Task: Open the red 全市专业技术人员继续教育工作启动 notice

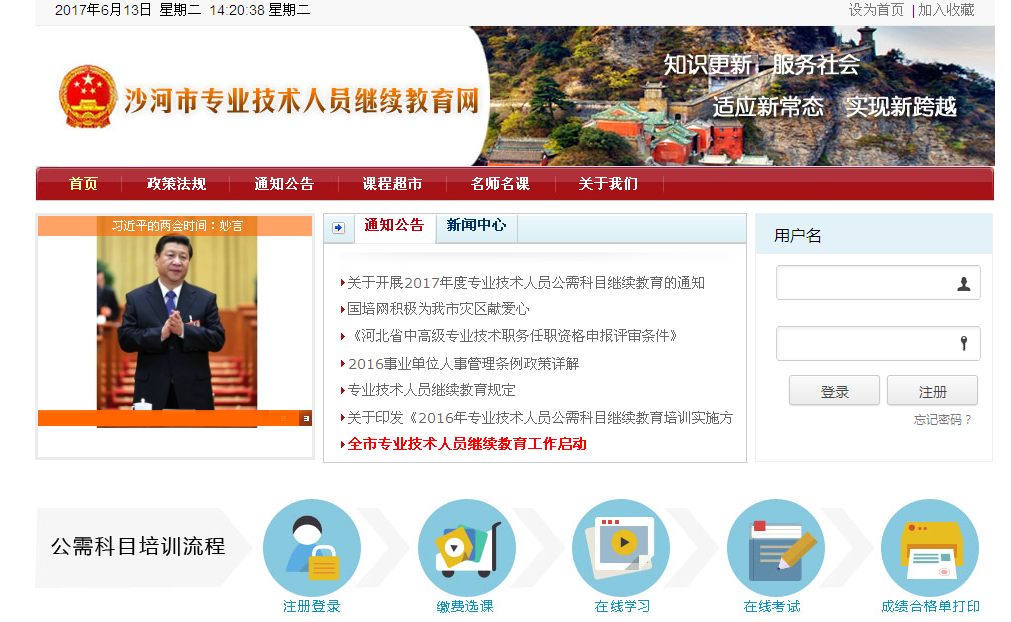Action: [x=466, y=444]
